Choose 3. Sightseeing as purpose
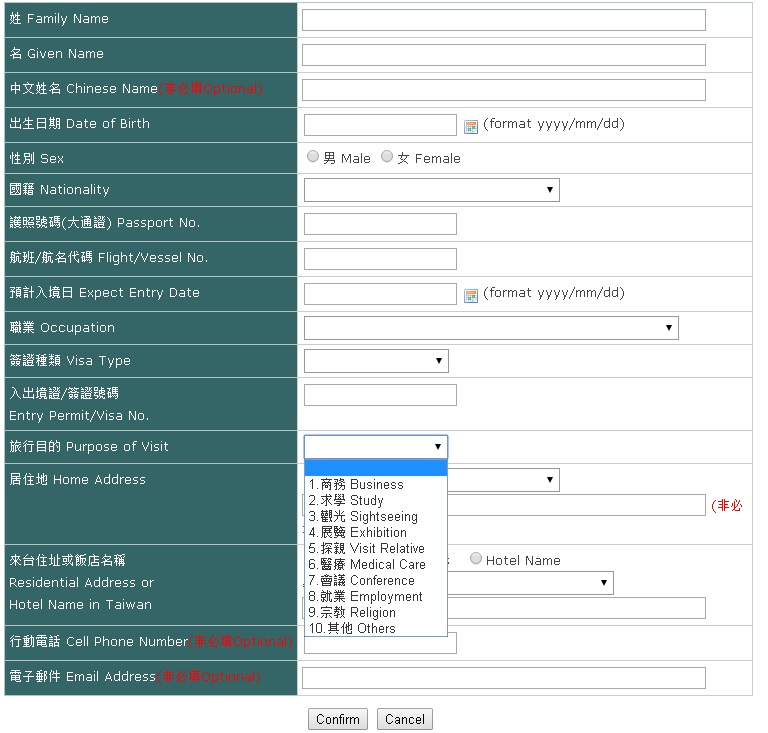This screenshot has height=733, width=768. 376,517
